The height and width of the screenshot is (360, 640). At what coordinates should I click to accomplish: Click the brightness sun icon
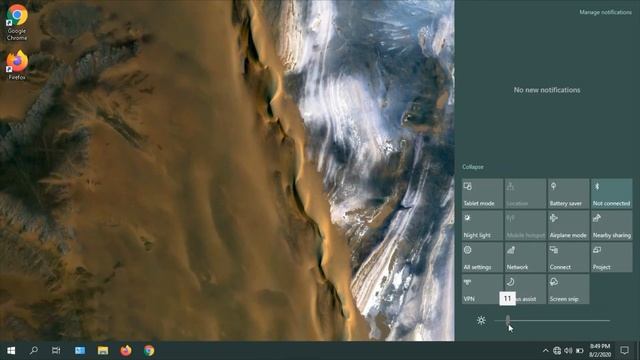pos(481,320)
